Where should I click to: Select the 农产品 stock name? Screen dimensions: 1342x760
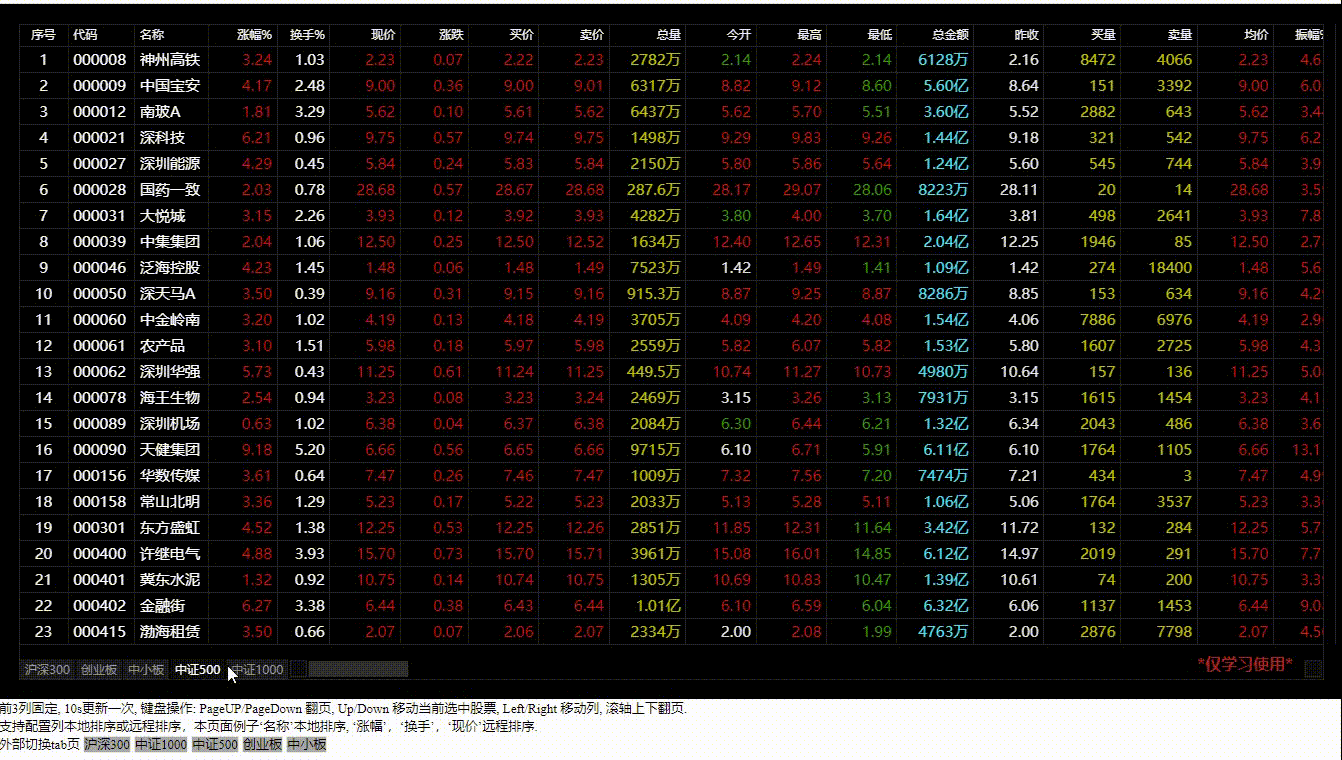(x=163, y=346)
